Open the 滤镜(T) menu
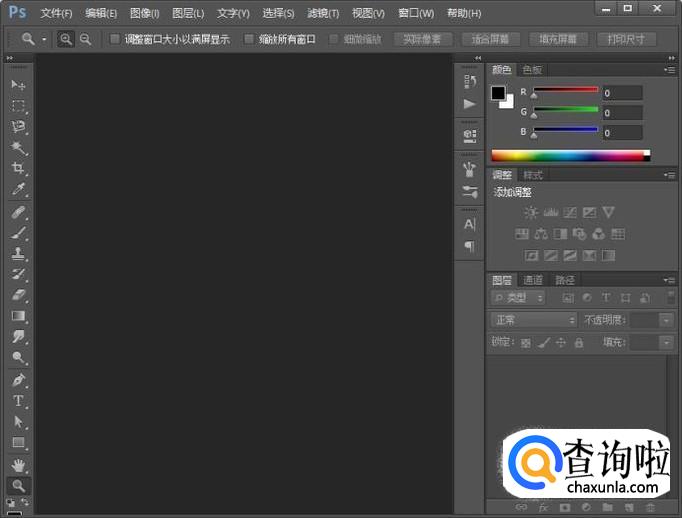The image size is (682, 518). [323, 13]
